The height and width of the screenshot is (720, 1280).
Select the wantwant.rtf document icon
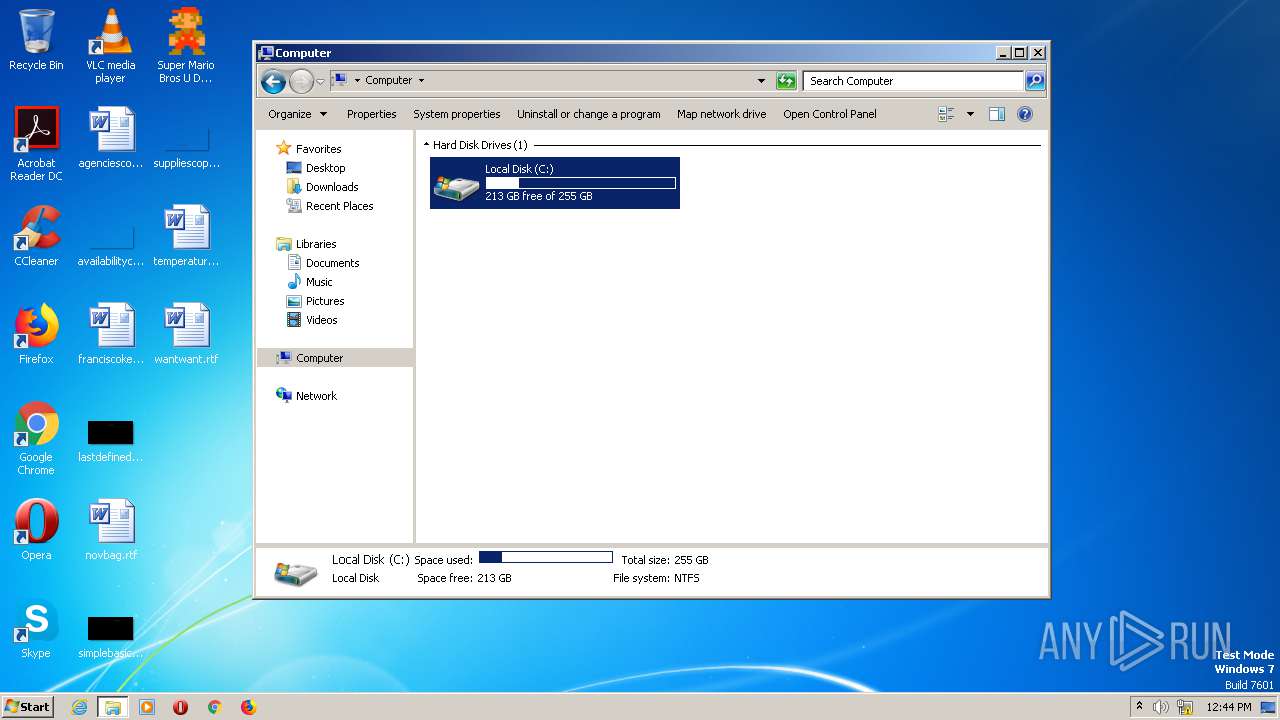click(x=186, y=334)
